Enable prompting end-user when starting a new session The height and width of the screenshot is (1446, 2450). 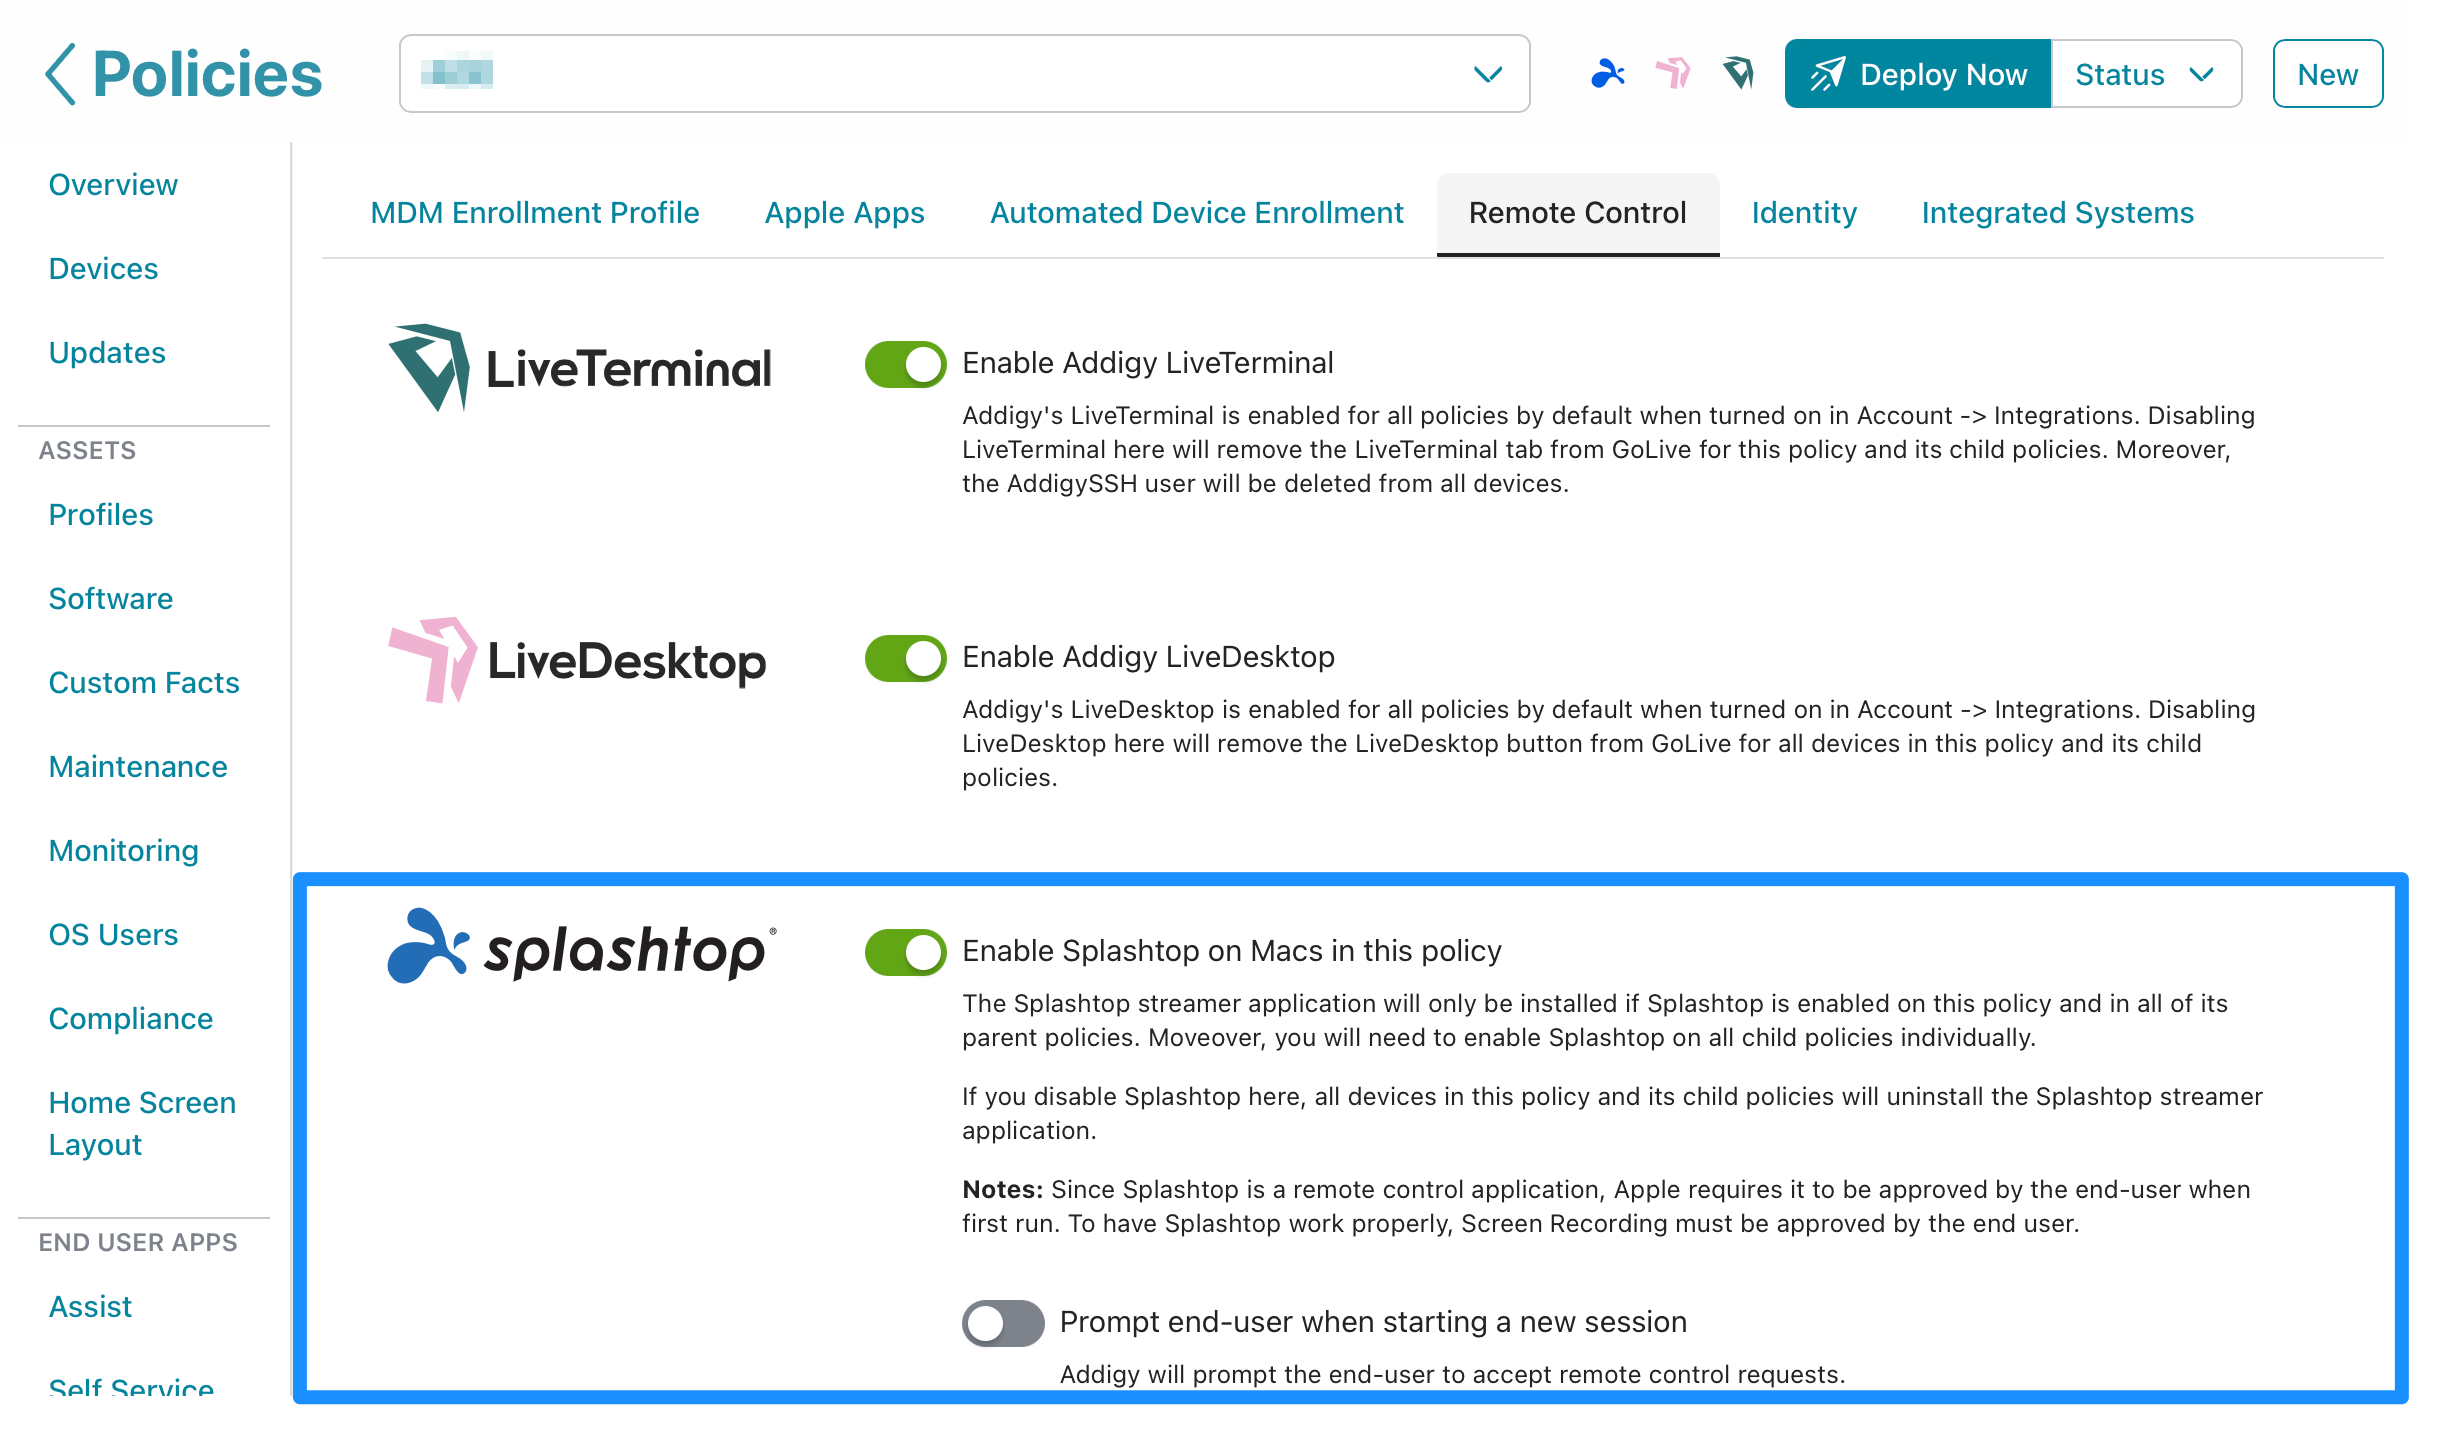[1001, 1322]
